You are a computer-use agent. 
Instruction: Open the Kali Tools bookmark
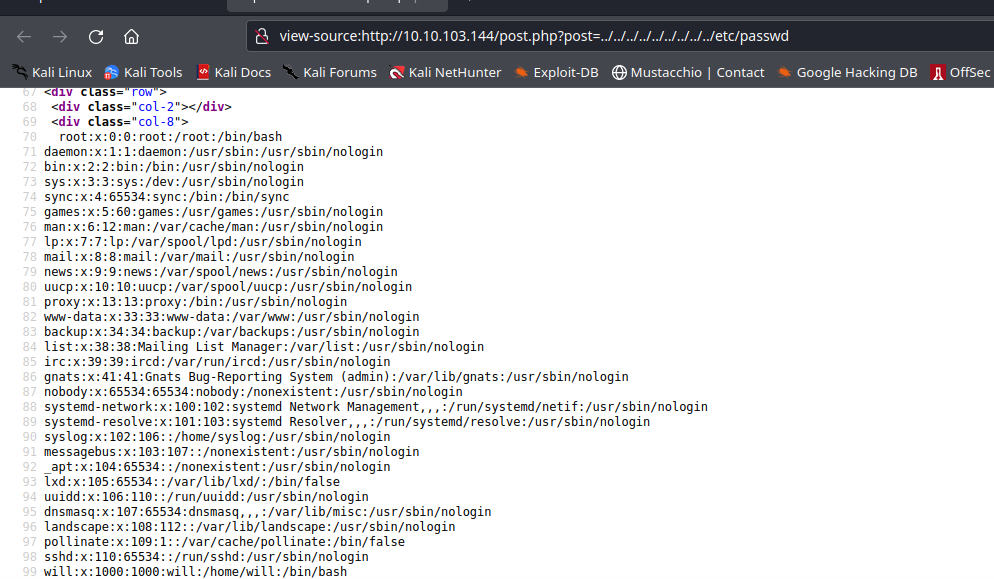pos(143,72)
